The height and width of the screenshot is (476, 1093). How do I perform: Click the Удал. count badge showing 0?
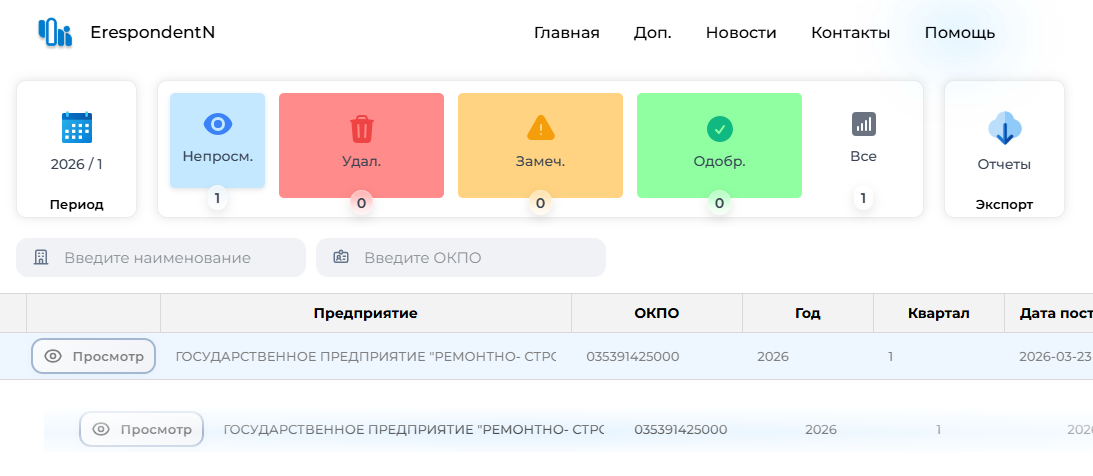361,204
